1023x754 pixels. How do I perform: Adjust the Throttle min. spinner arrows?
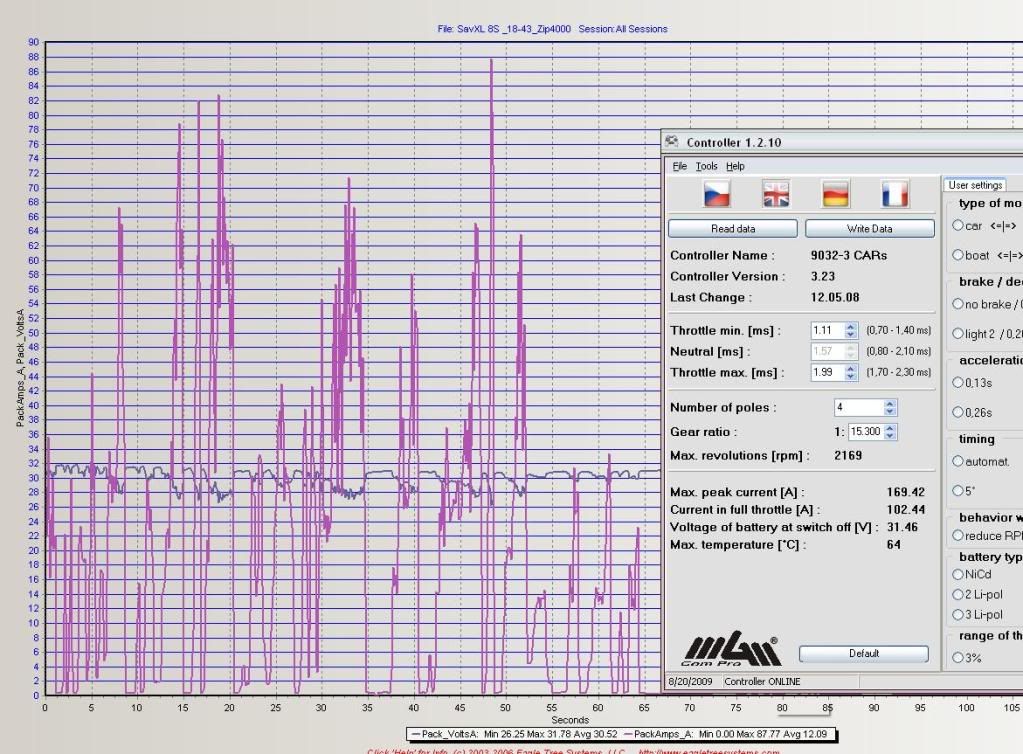coord(851,330)
